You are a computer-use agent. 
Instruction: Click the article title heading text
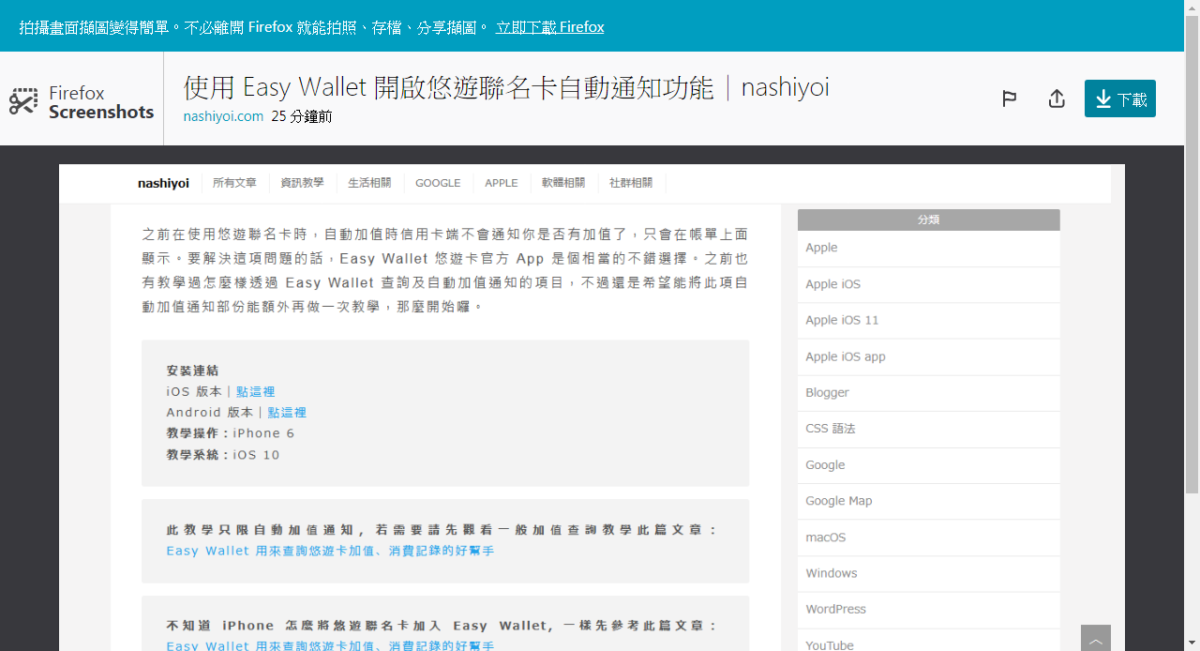tap(506, 88)
